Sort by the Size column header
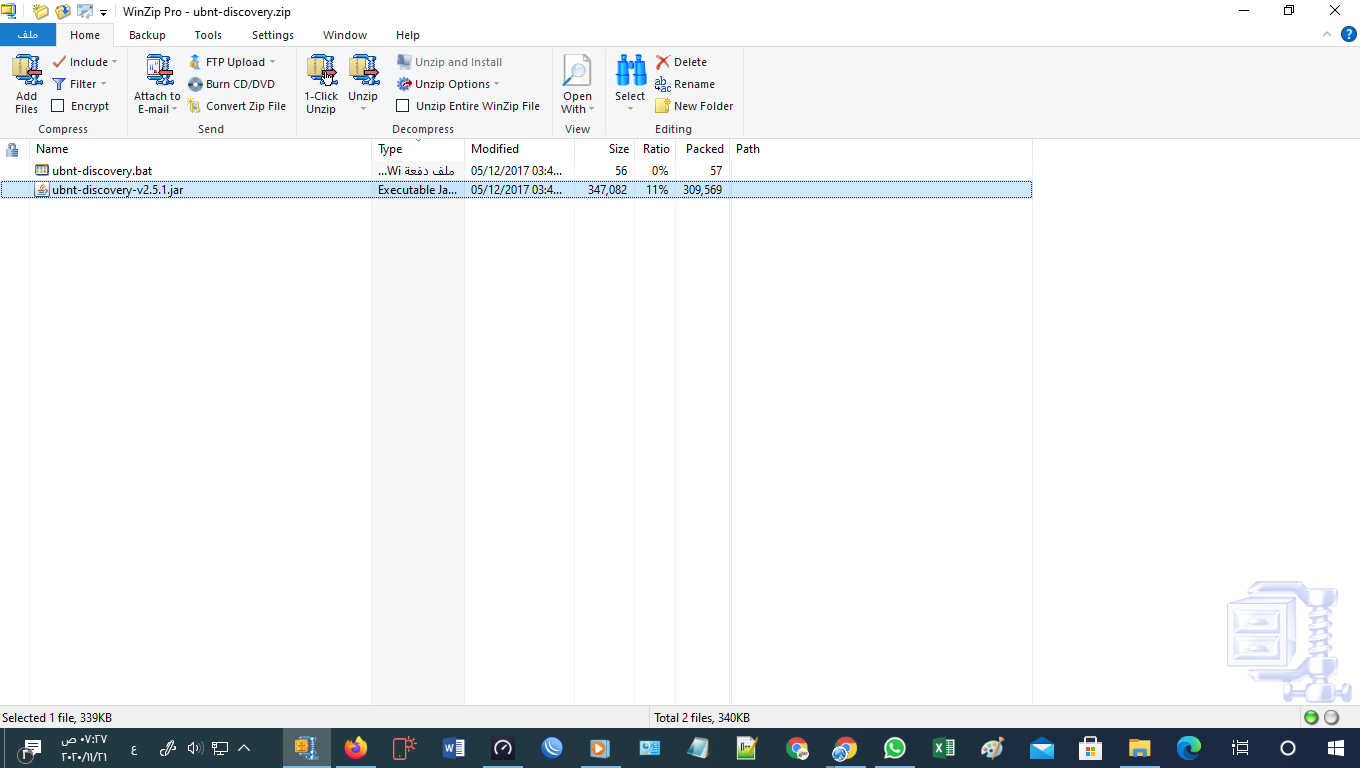The width and height of the screenshot is (1360, 768). pos(605,149)
